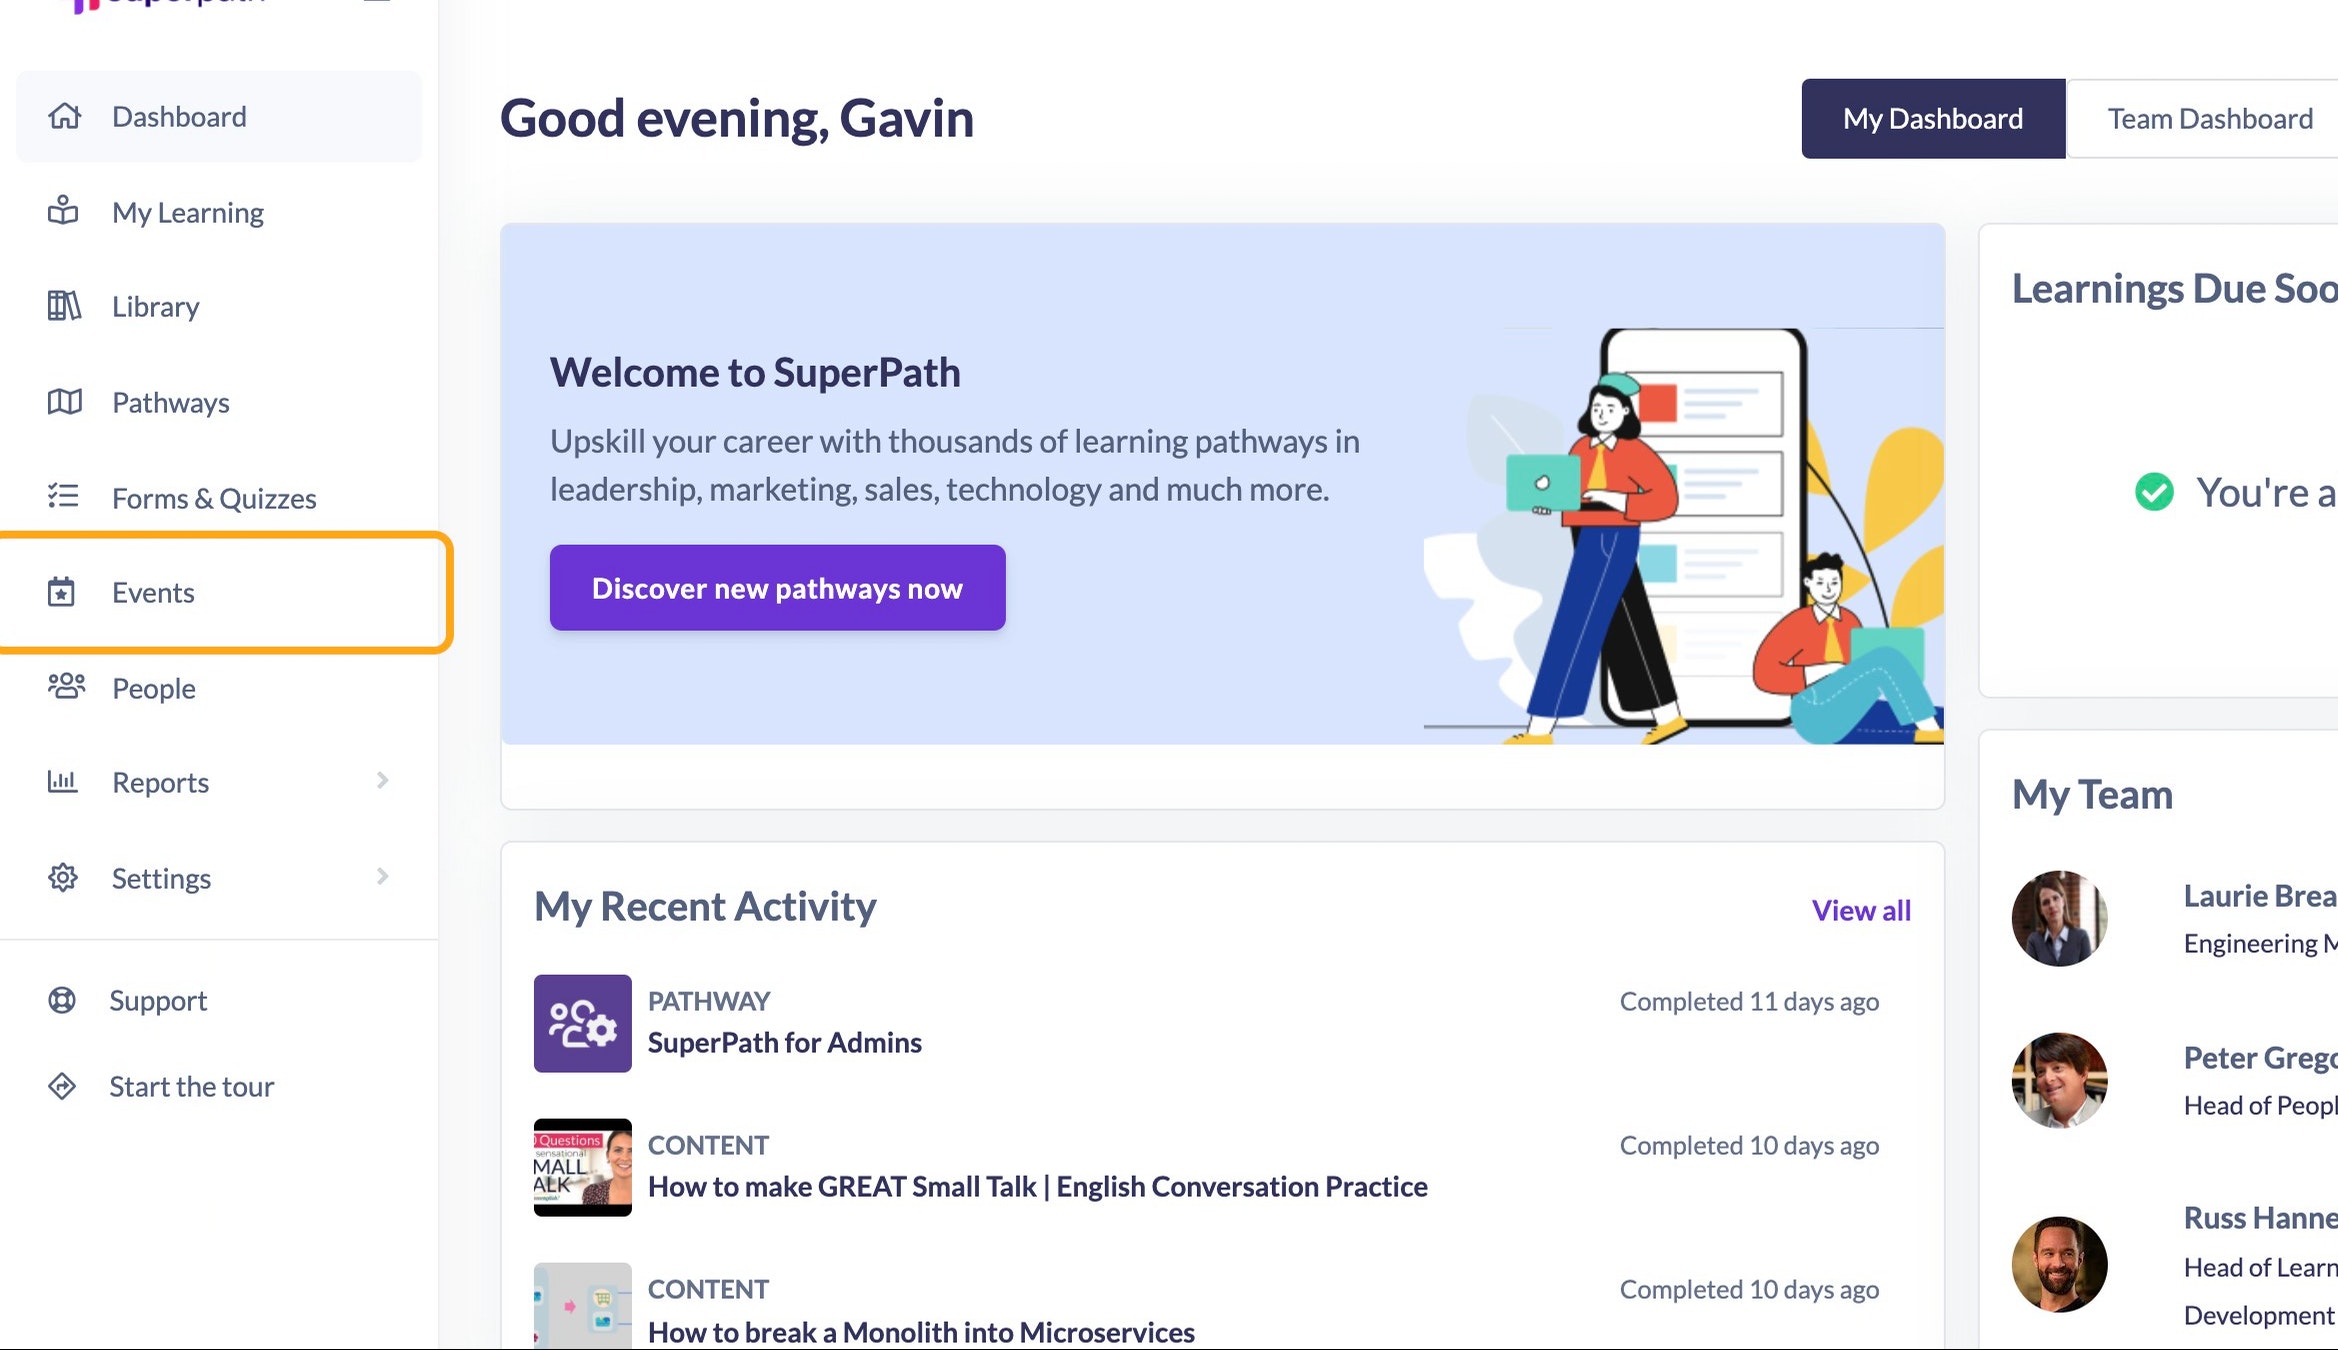Click Events calendar icon

(x=63, y=591)
